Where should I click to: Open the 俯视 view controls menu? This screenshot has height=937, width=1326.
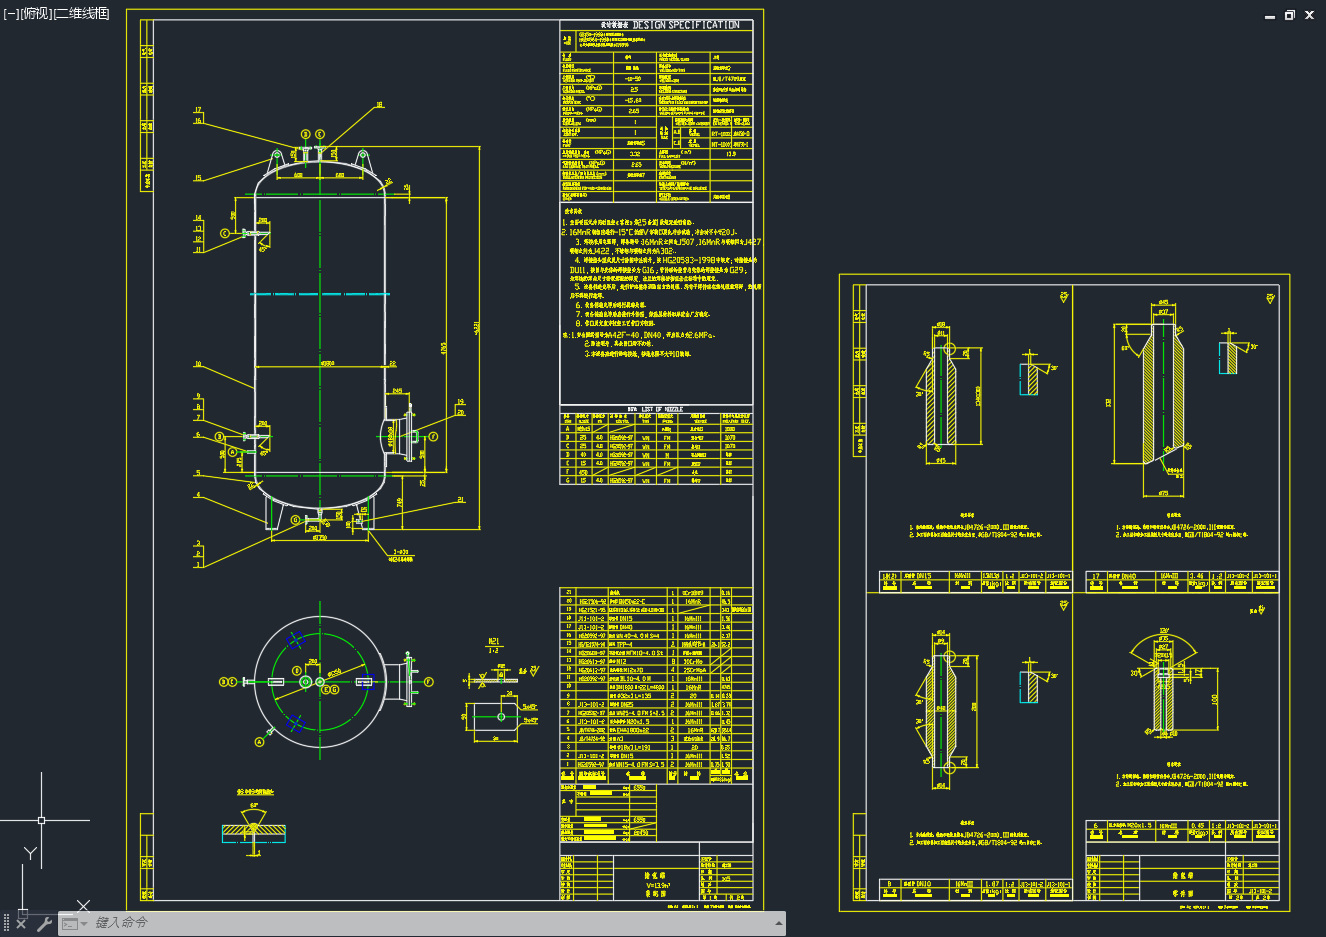coord(34,14)
